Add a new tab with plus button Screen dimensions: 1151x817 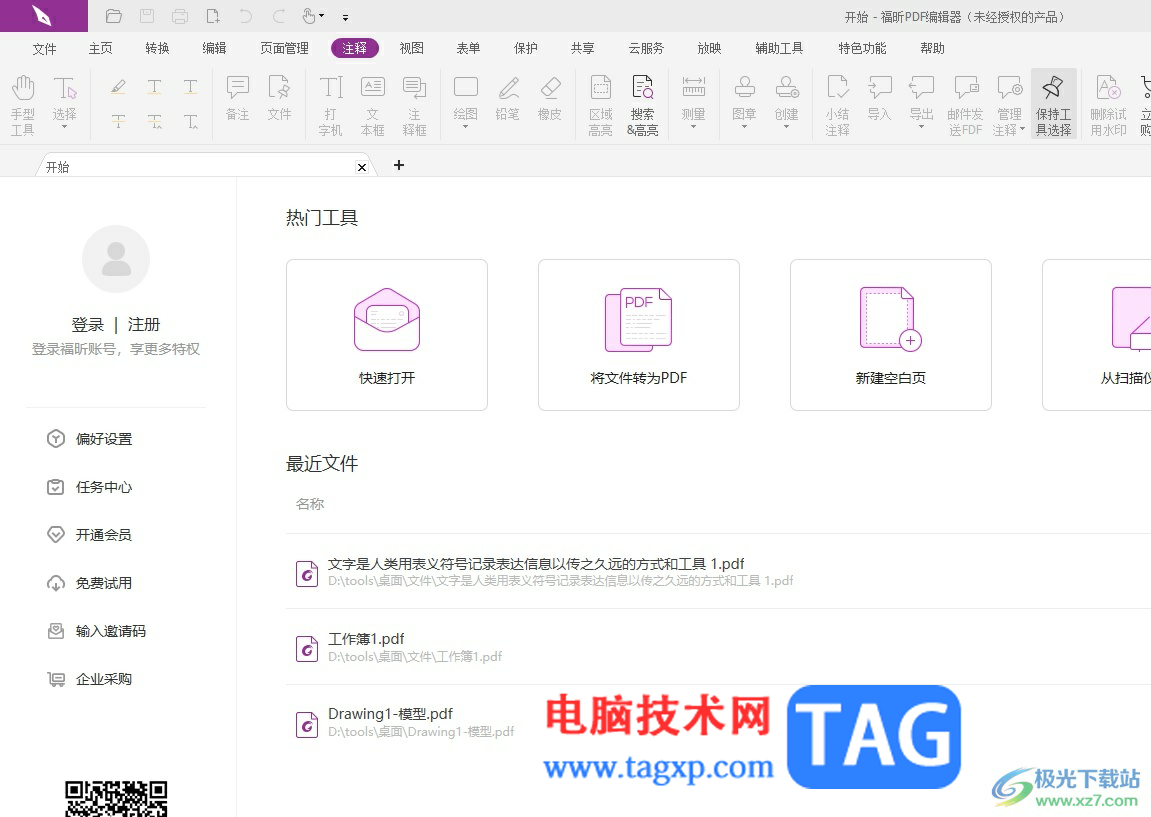tap(399, 165)
